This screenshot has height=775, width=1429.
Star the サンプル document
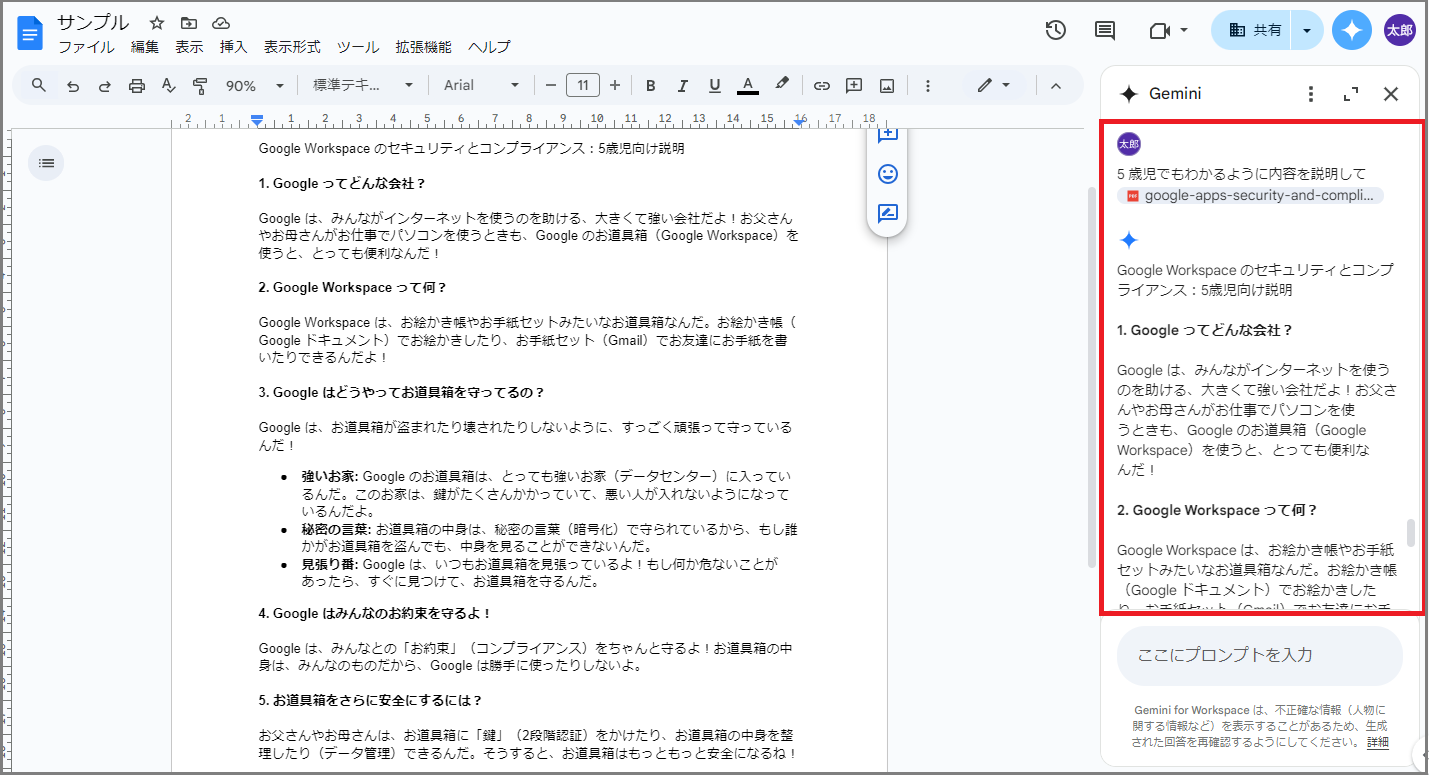tap(157, 23)
